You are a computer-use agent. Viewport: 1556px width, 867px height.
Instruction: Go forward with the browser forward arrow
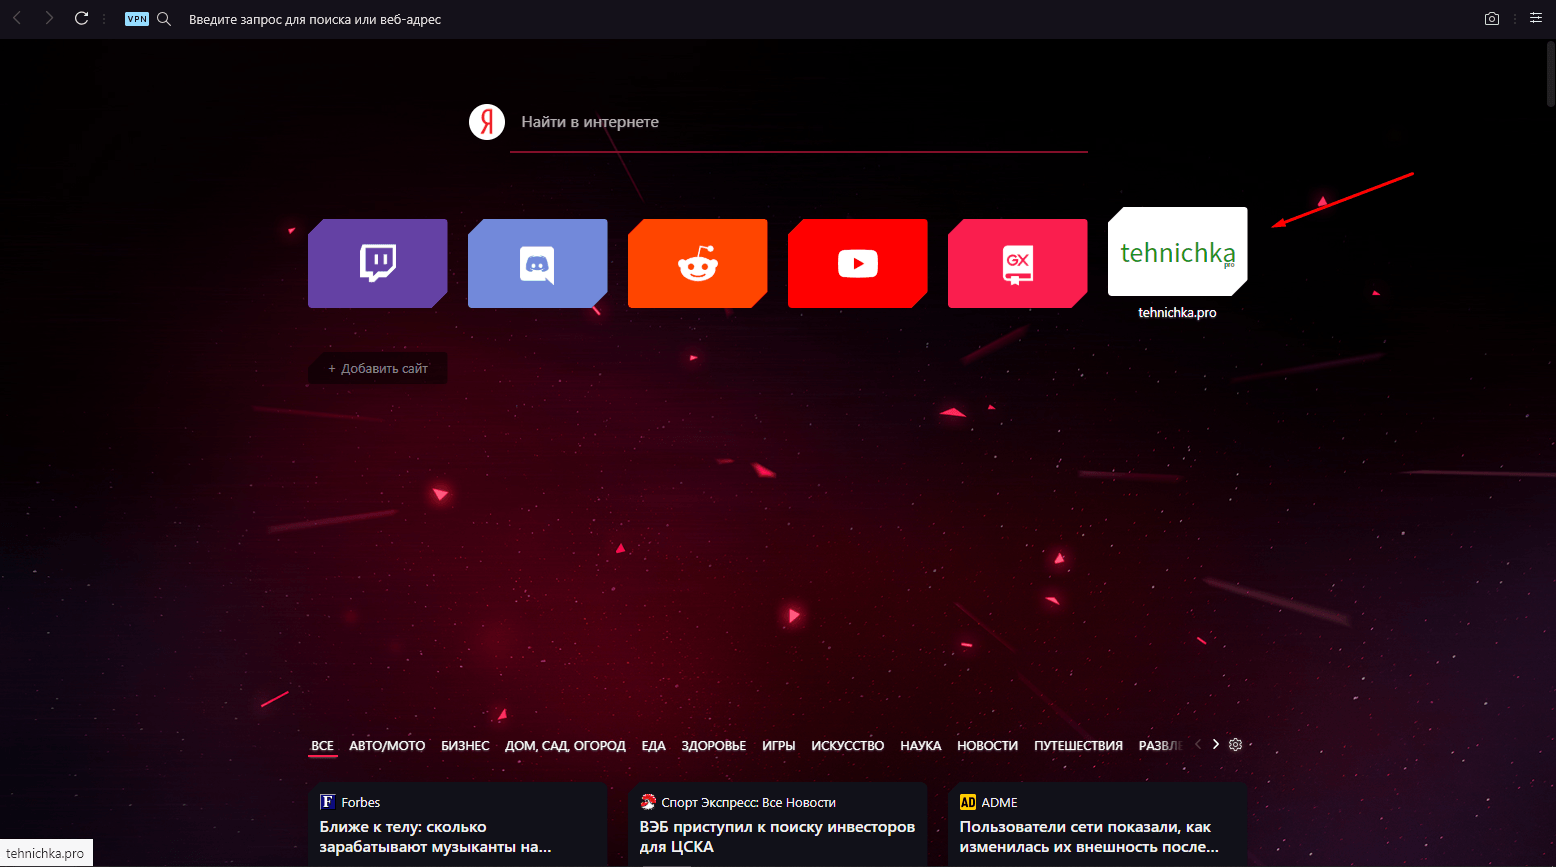[49, 19]
